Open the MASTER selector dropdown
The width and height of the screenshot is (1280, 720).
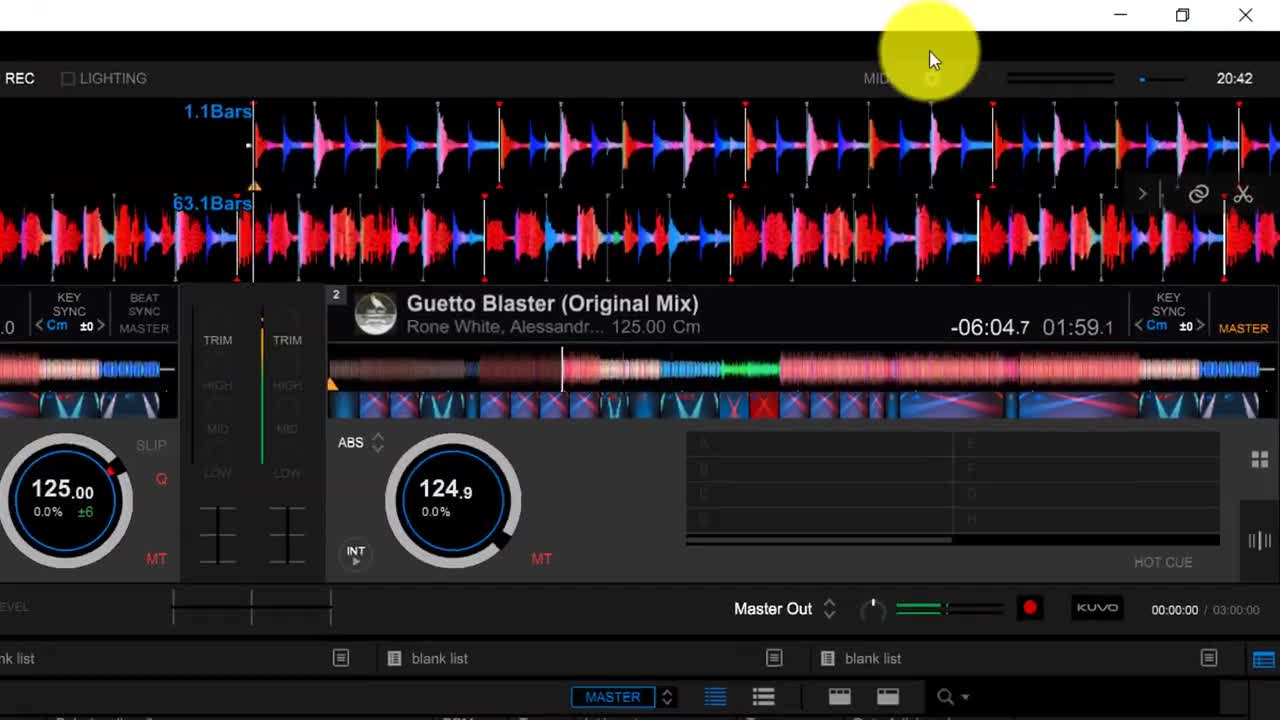tap(612, 697)
